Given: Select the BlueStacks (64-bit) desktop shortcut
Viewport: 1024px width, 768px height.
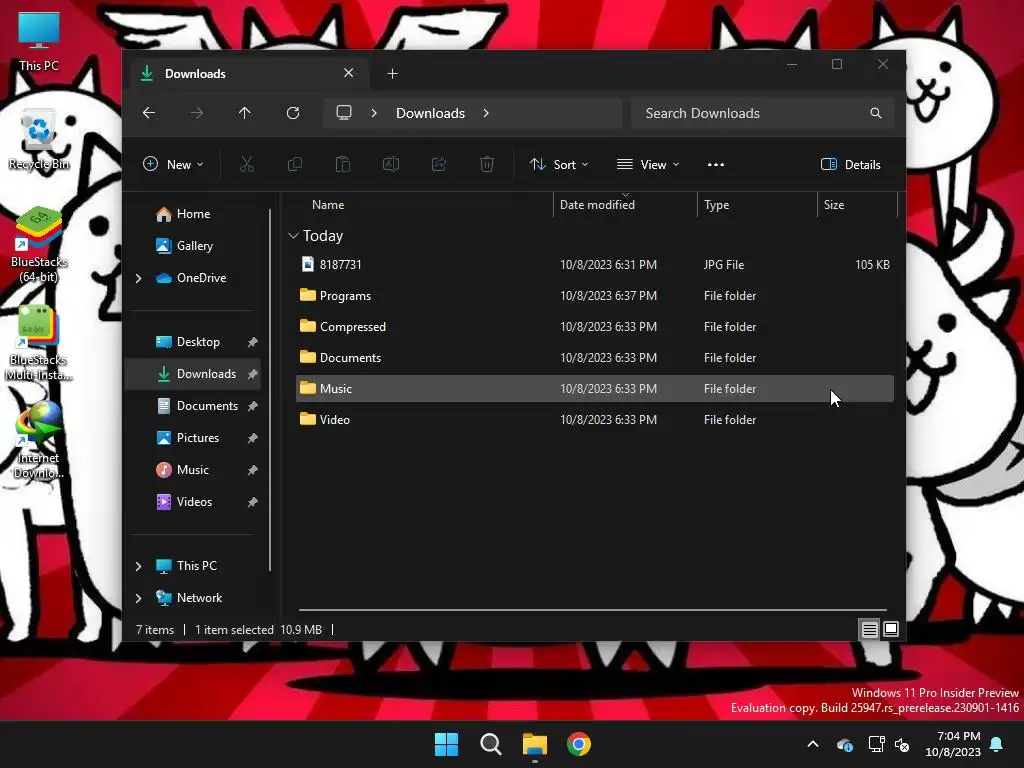Looking at the screenshot, I should [x=39, y=245].
